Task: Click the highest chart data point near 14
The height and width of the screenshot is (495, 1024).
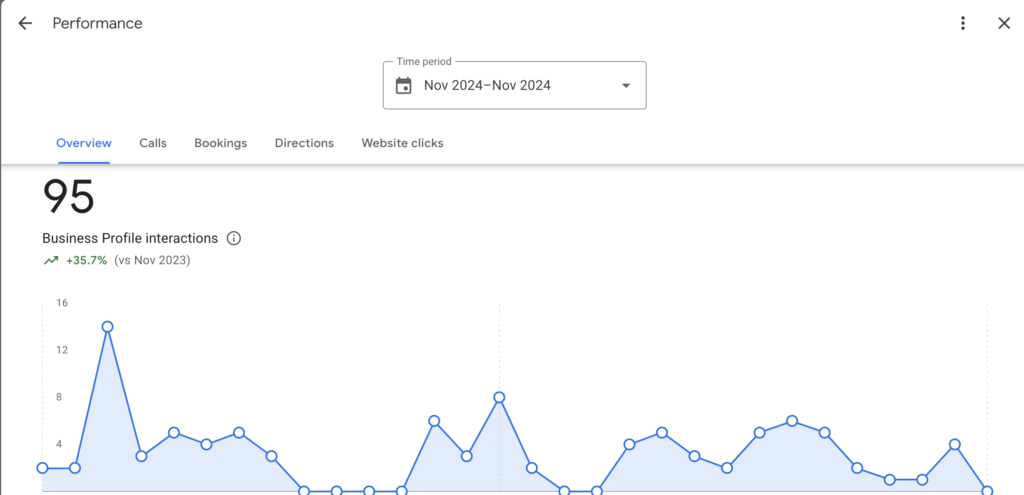Action: point(107,326)
